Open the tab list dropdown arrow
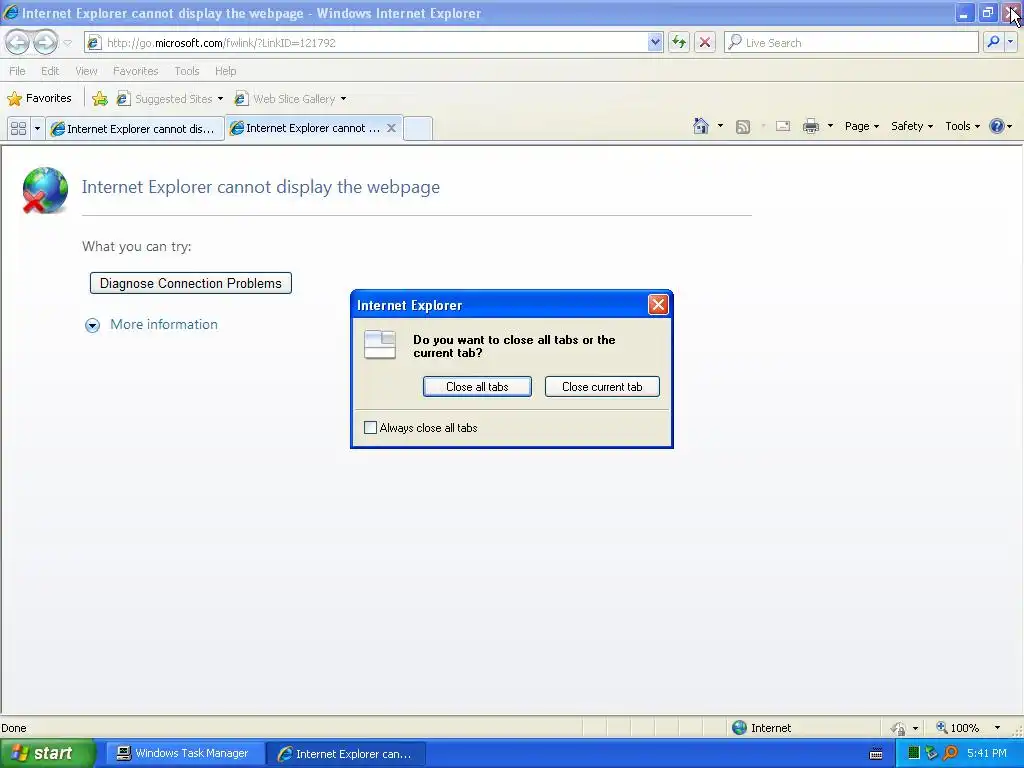The height and width of the screenshot is (768, 1024). pyautogui.click(x=37, y=128)
